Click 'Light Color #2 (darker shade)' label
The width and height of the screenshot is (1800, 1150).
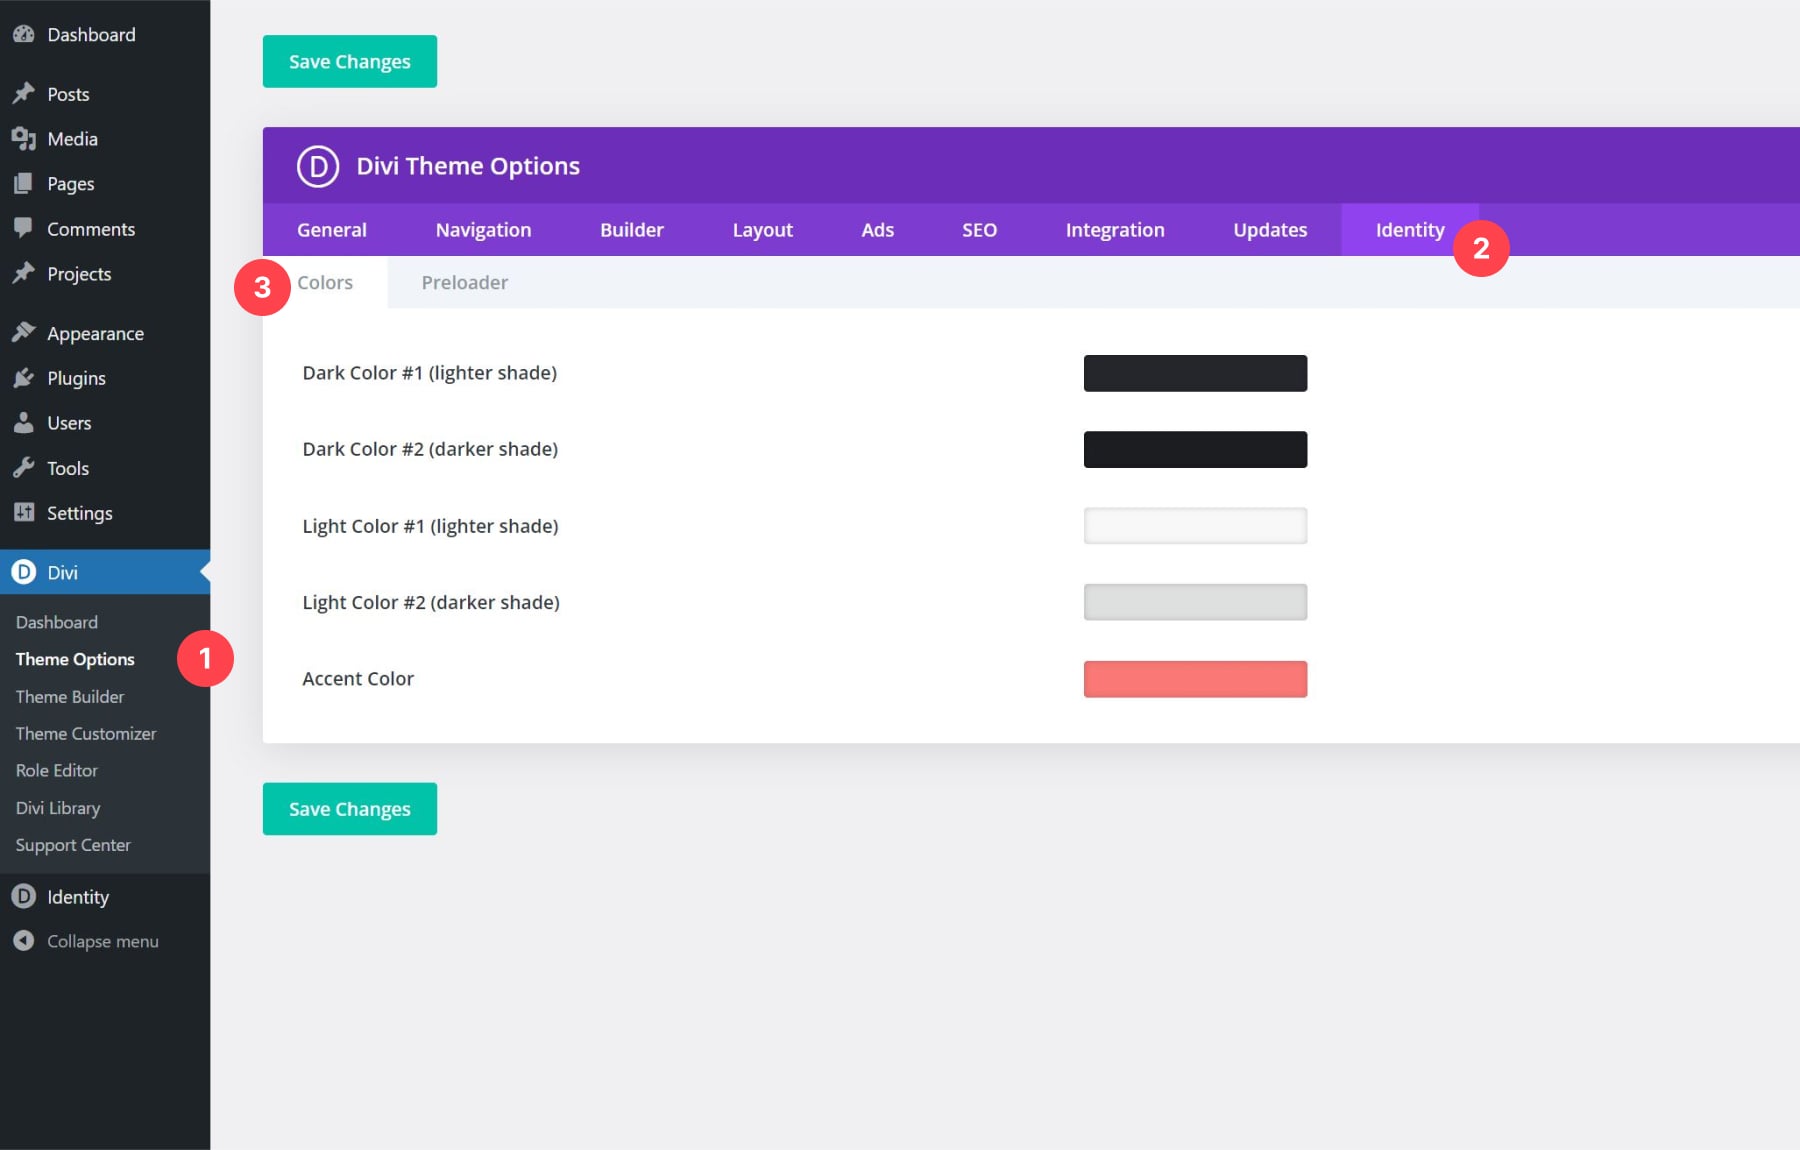click(x=431, y=603)
